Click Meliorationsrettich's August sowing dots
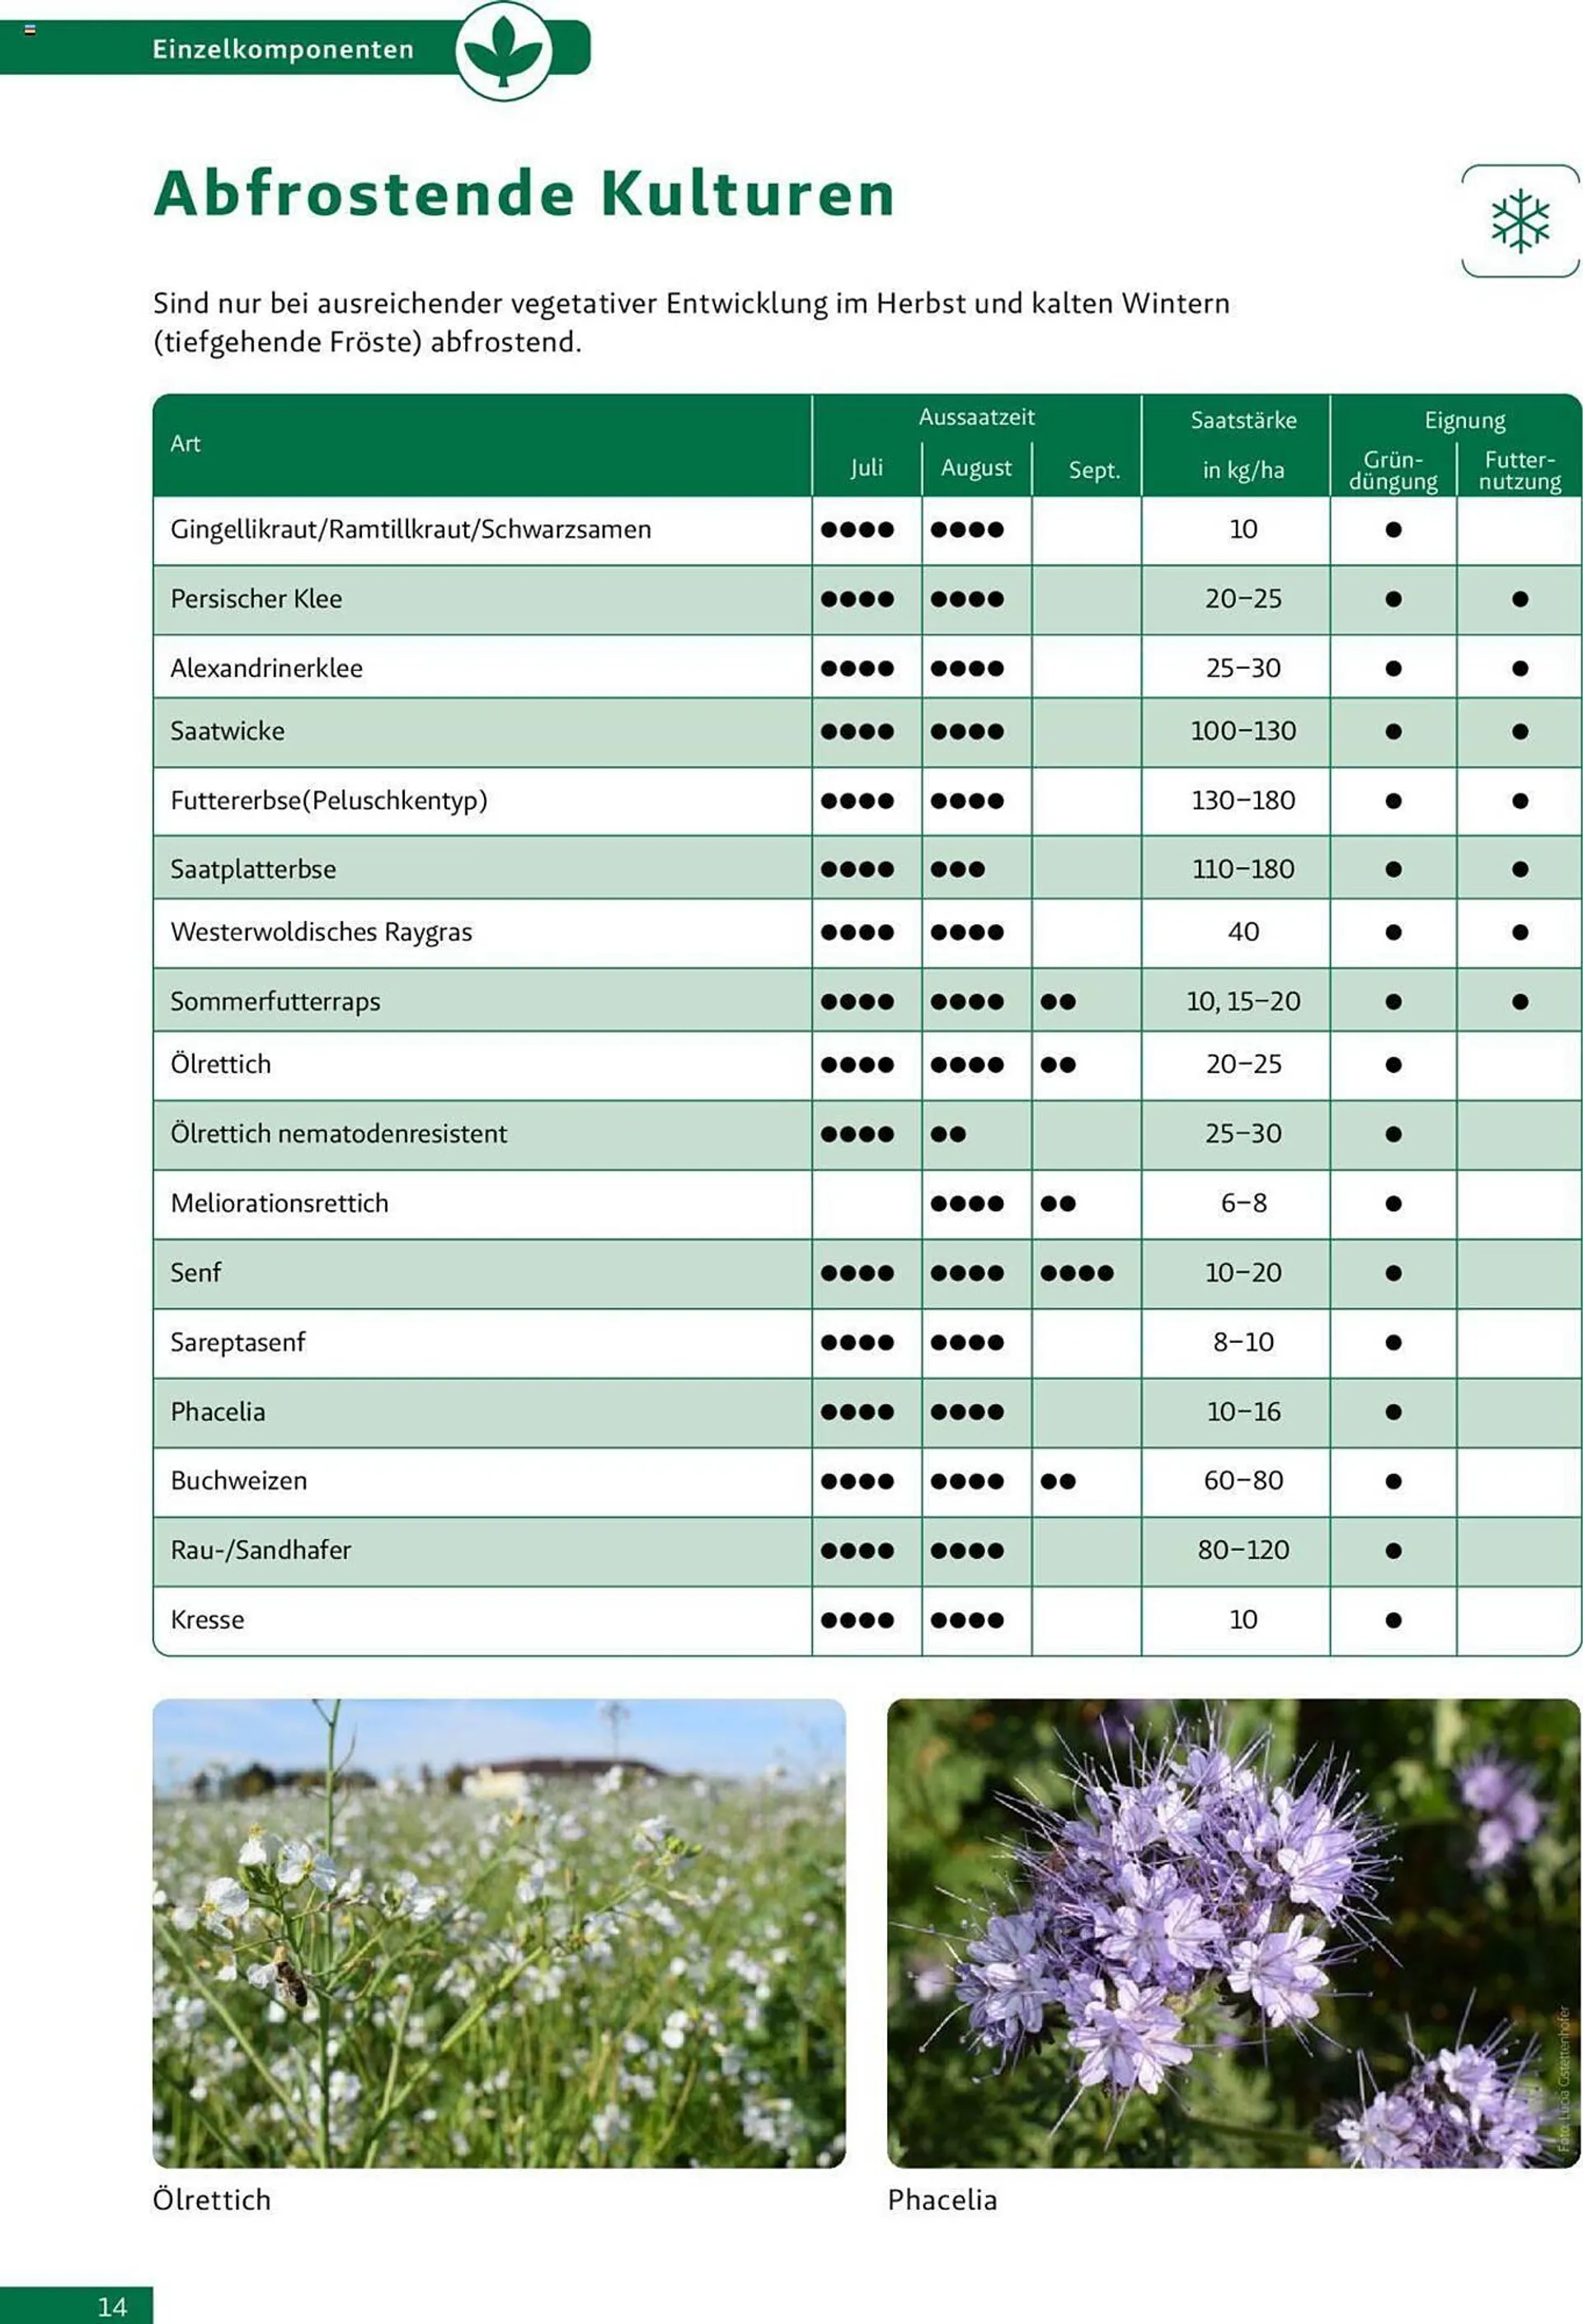 pos(966,1204)
